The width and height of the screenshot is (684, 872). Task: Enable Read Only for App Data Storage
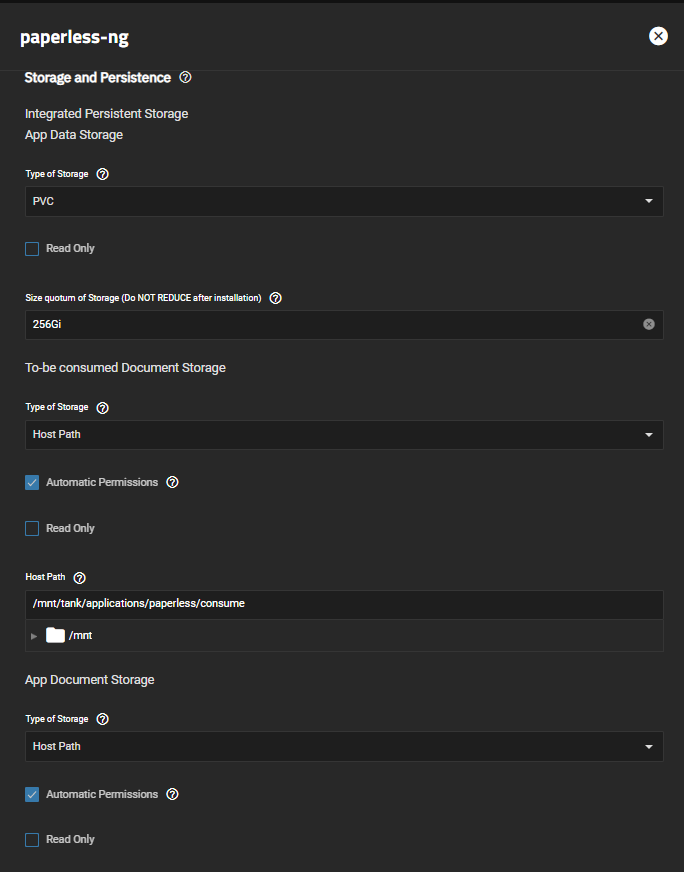click(x=32, y=249)
